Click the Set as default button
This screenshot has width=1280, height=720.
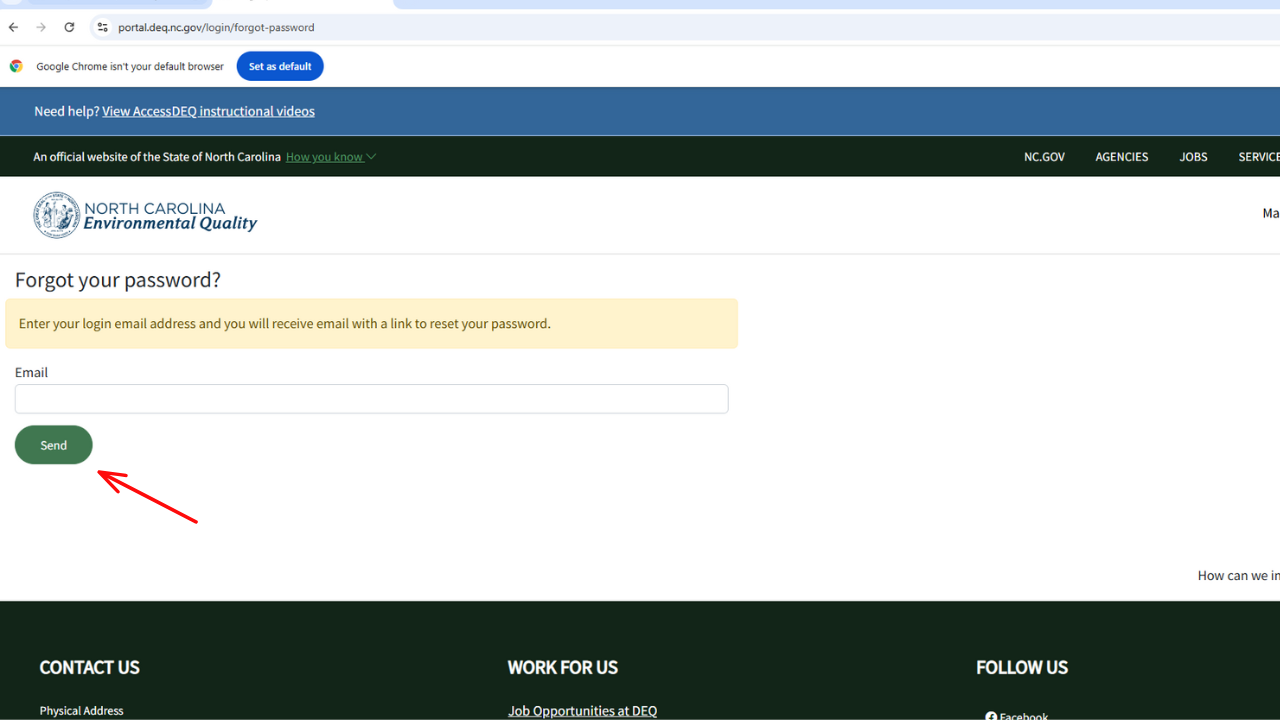pos(279,65)
